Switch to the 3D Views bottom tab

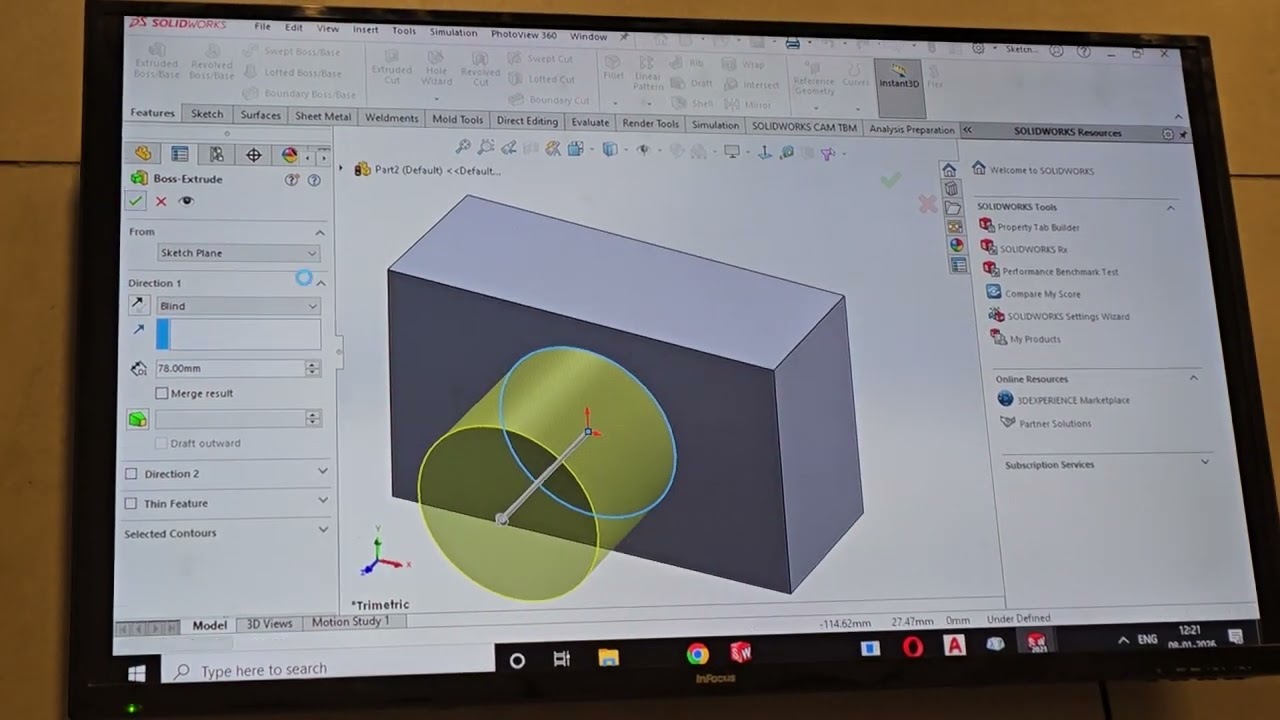[269, 623]
